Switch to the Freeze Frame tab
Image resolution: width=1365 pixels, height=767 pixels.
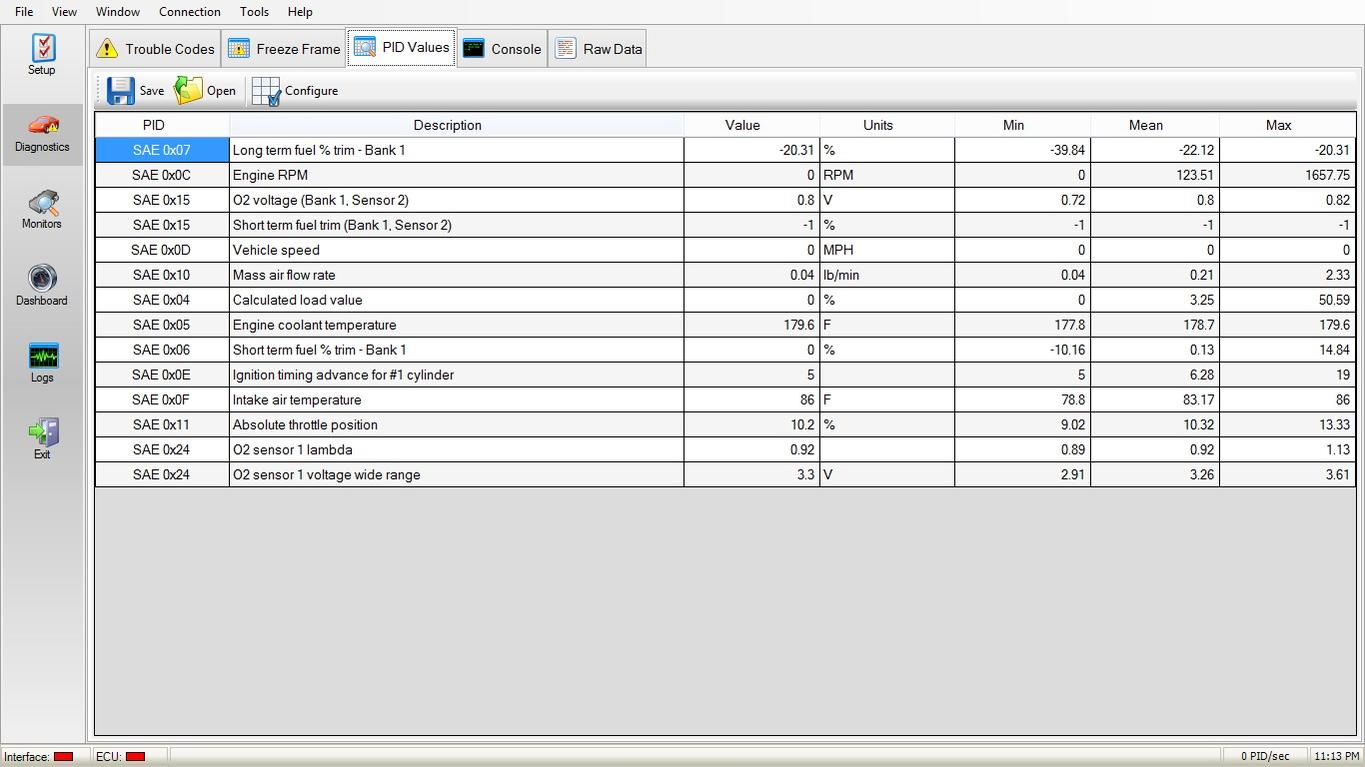tap(284, 49)
